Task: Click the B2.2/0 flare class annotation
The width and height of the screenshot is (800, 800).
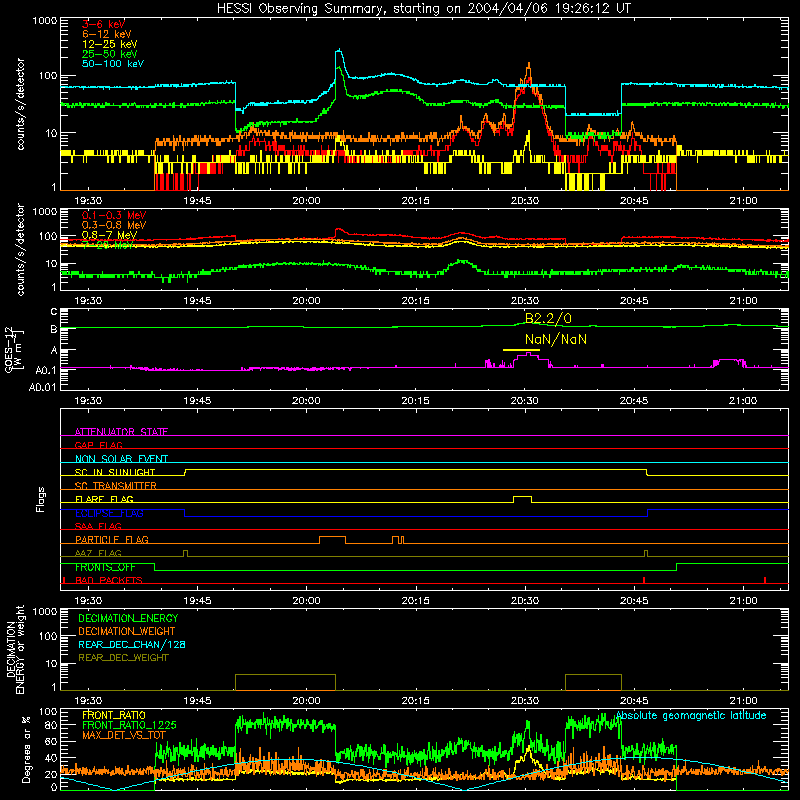Action: tap(548, 318)
